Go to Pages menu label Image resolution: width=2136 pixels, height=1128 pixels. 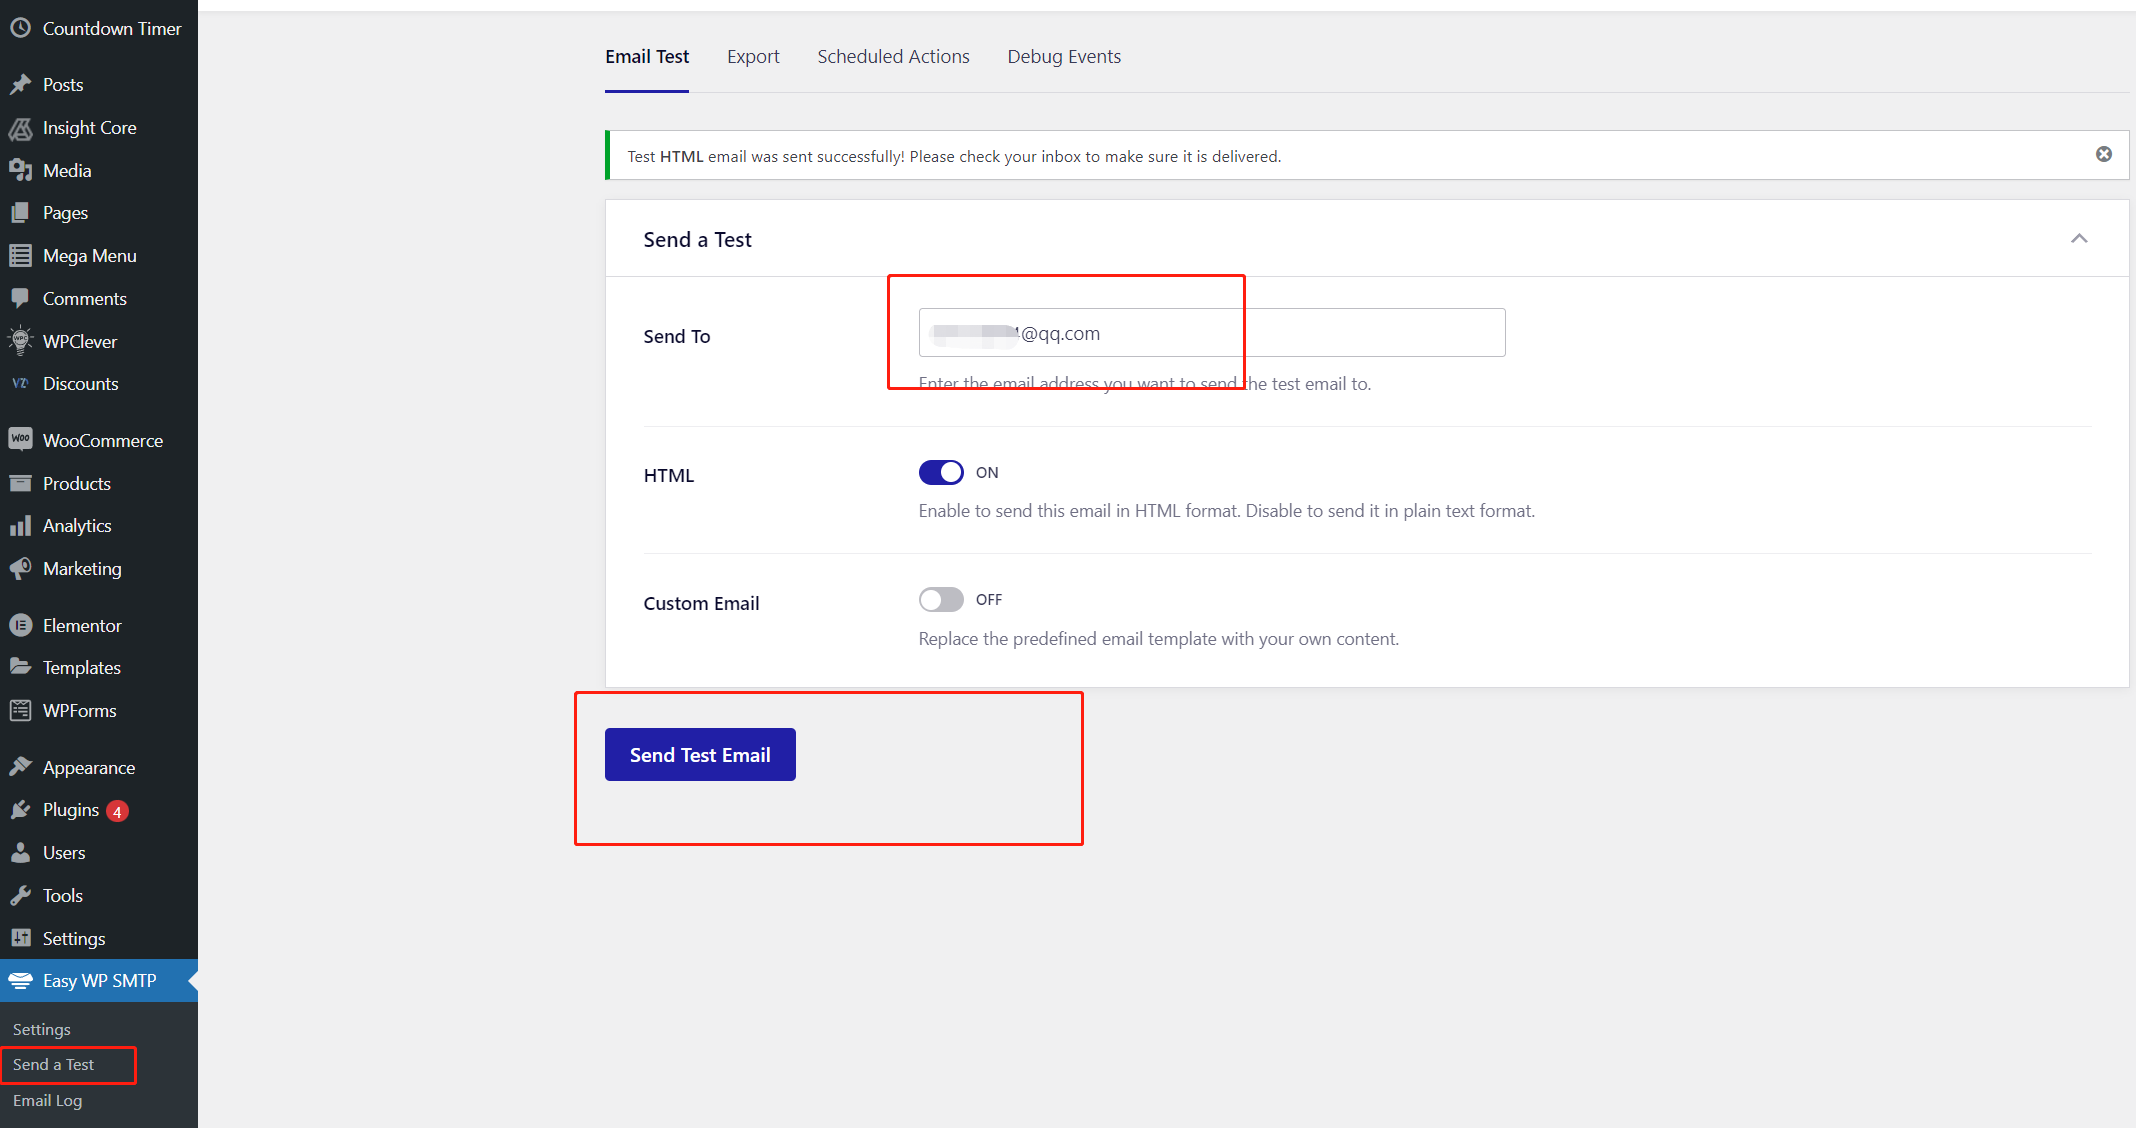point(65,213)
